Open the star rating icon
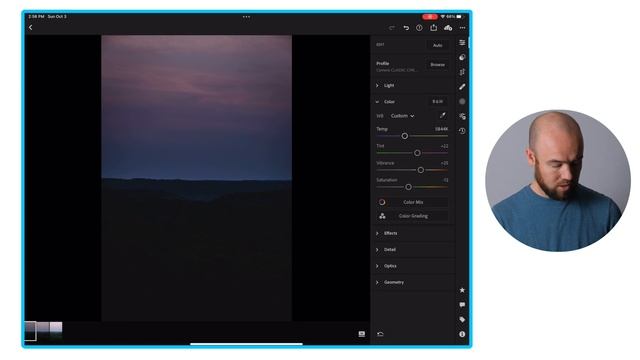640x360 pixels. coord(462,290)
